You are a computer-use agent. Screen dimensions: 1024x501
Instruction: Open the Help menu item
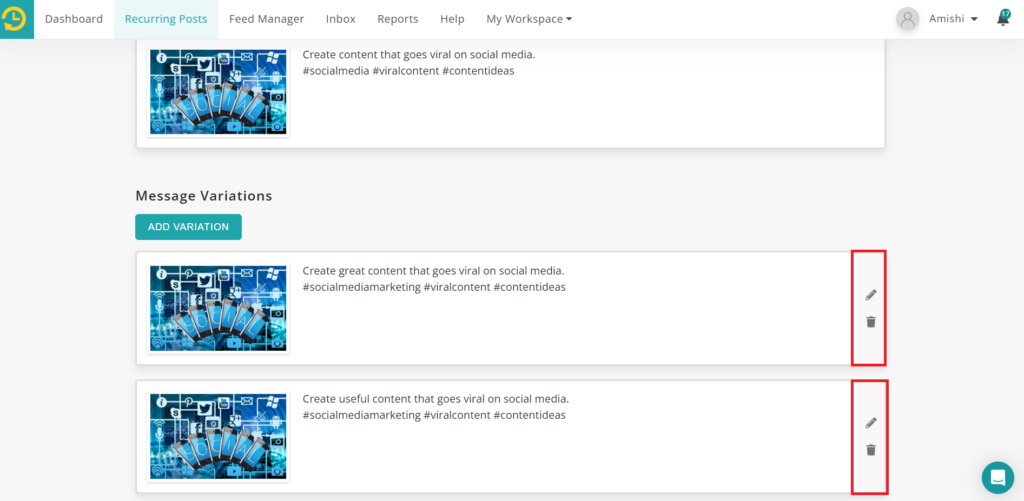pyautogui.click(x=452, y=19)
